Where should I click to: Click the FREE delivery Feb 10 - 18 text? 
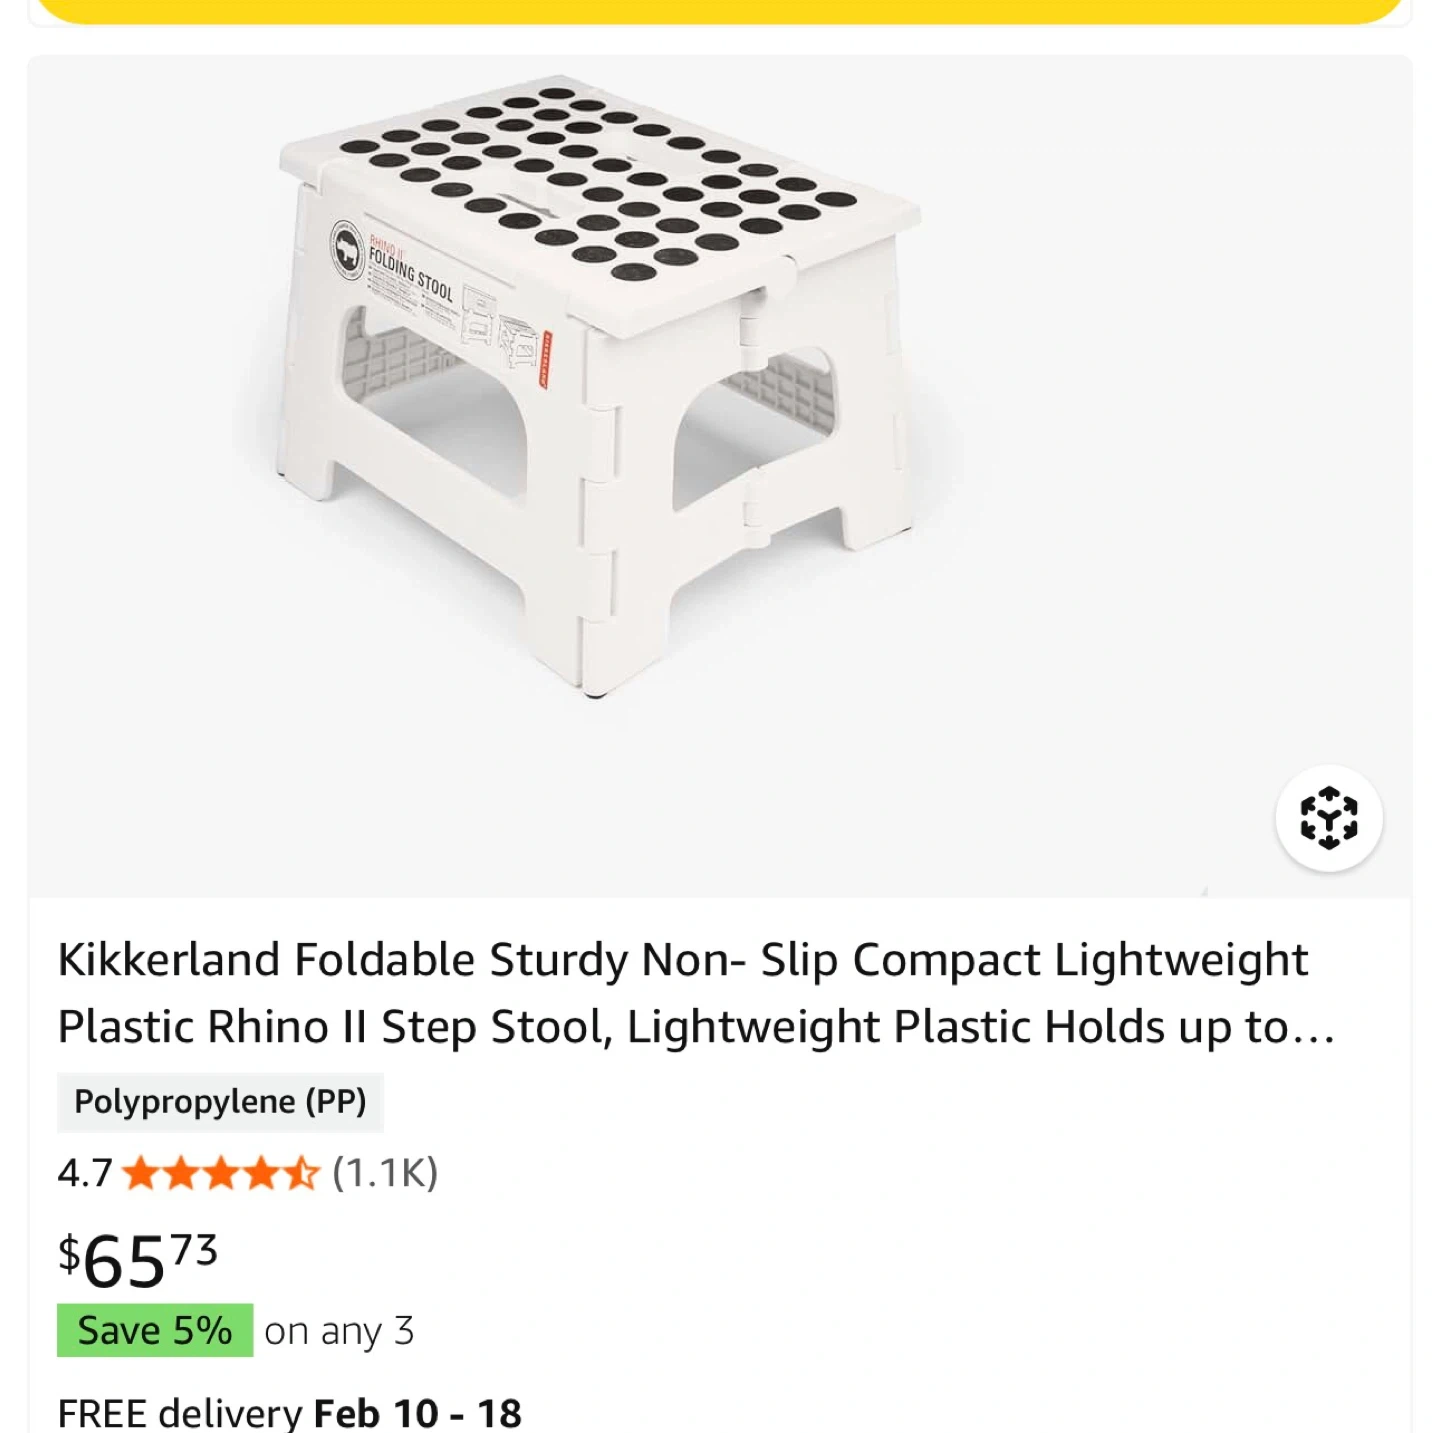tap(290, 1412)
